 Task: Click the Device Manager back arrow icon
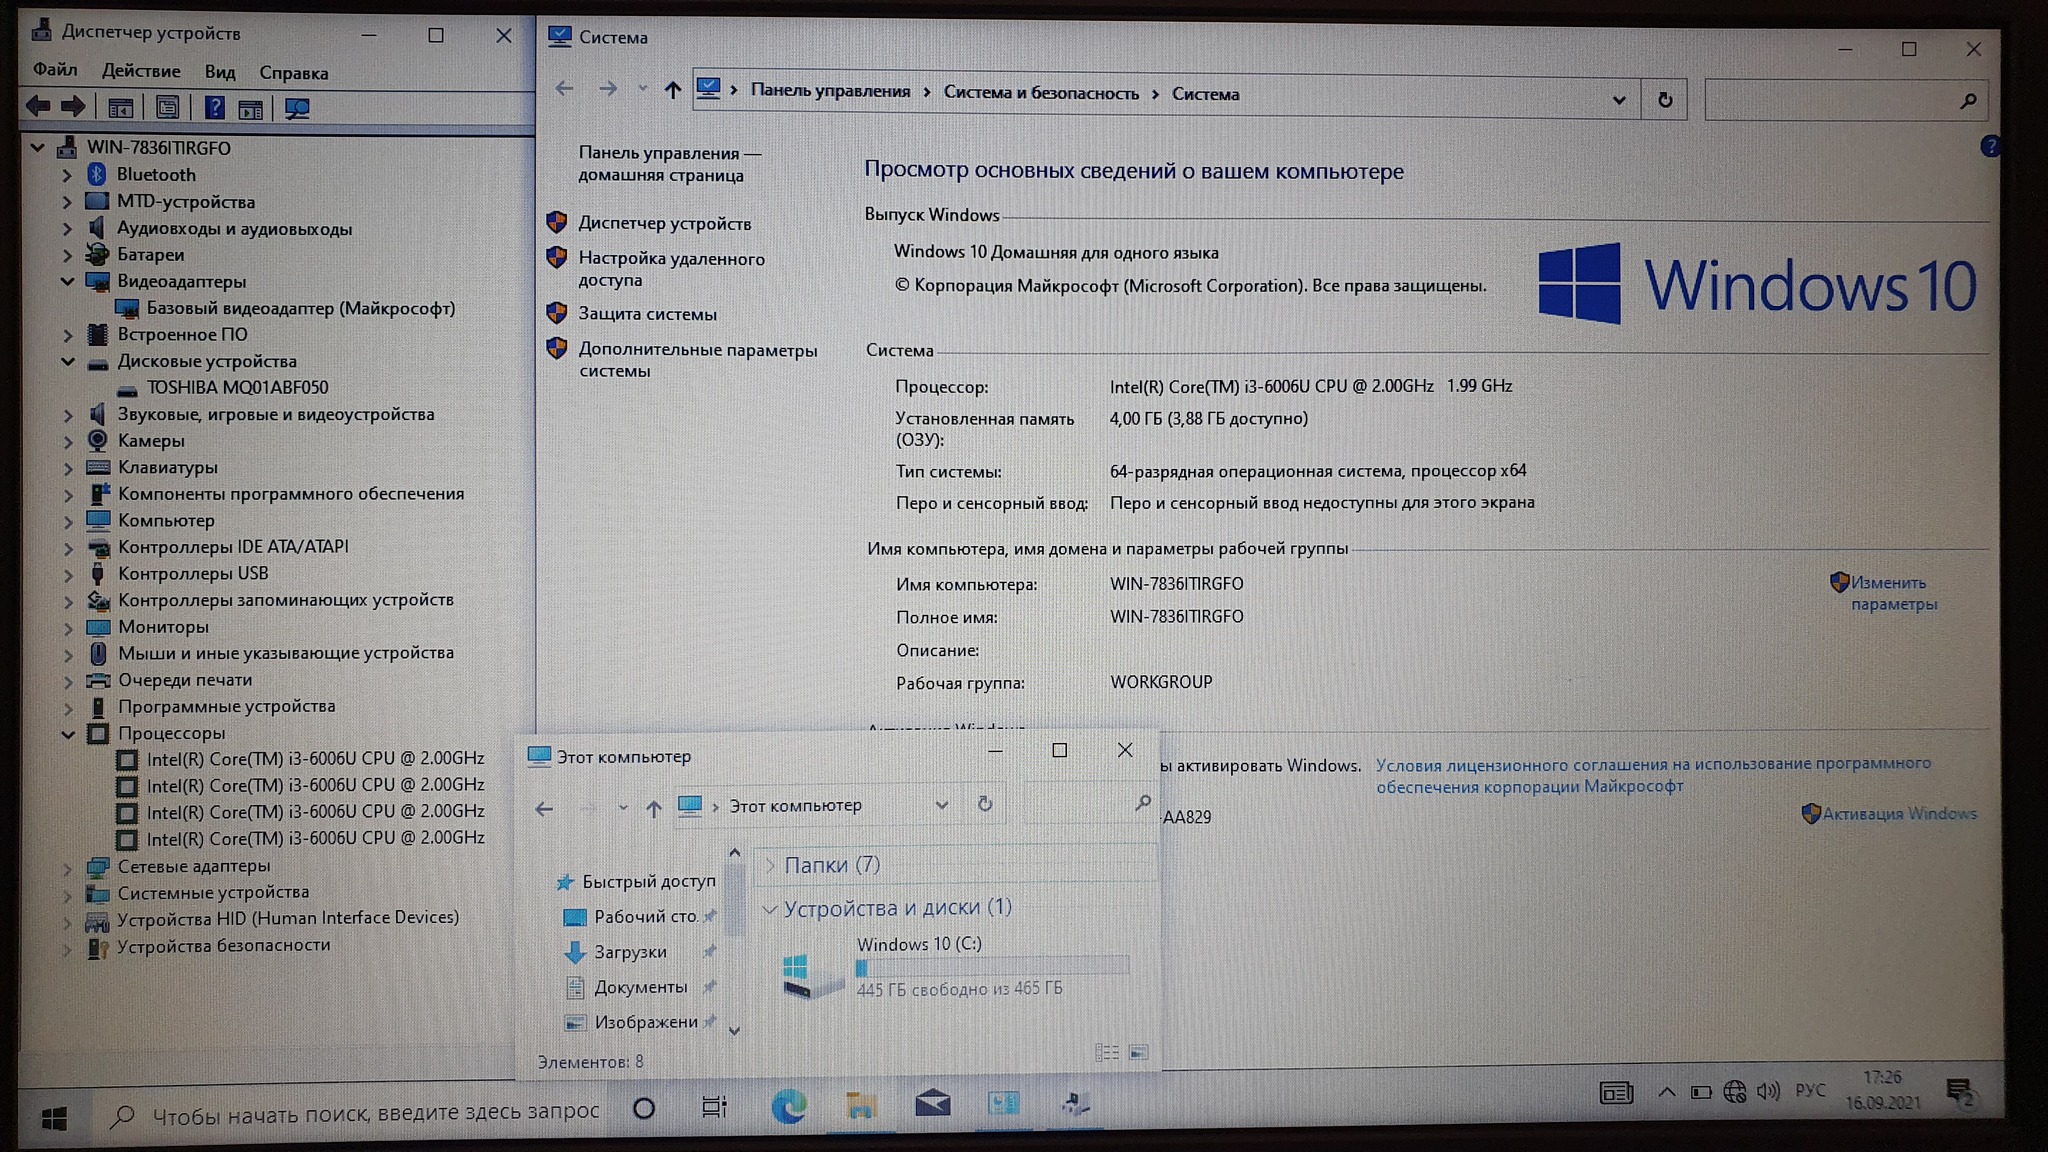point(39,107)
